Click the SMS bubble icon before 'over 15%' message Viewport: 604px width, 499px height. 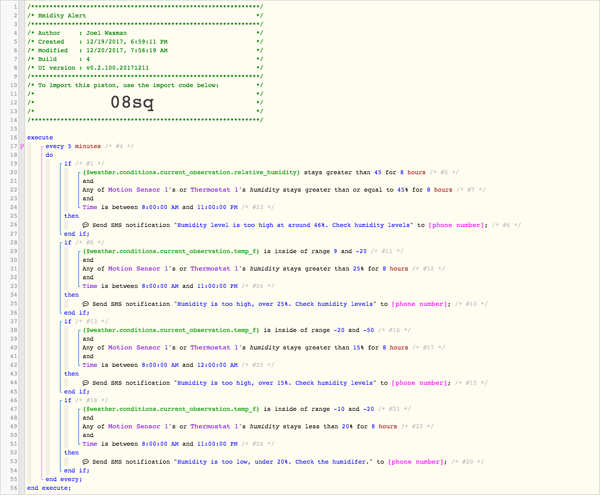pyautogui.click(x=86, y=383)
